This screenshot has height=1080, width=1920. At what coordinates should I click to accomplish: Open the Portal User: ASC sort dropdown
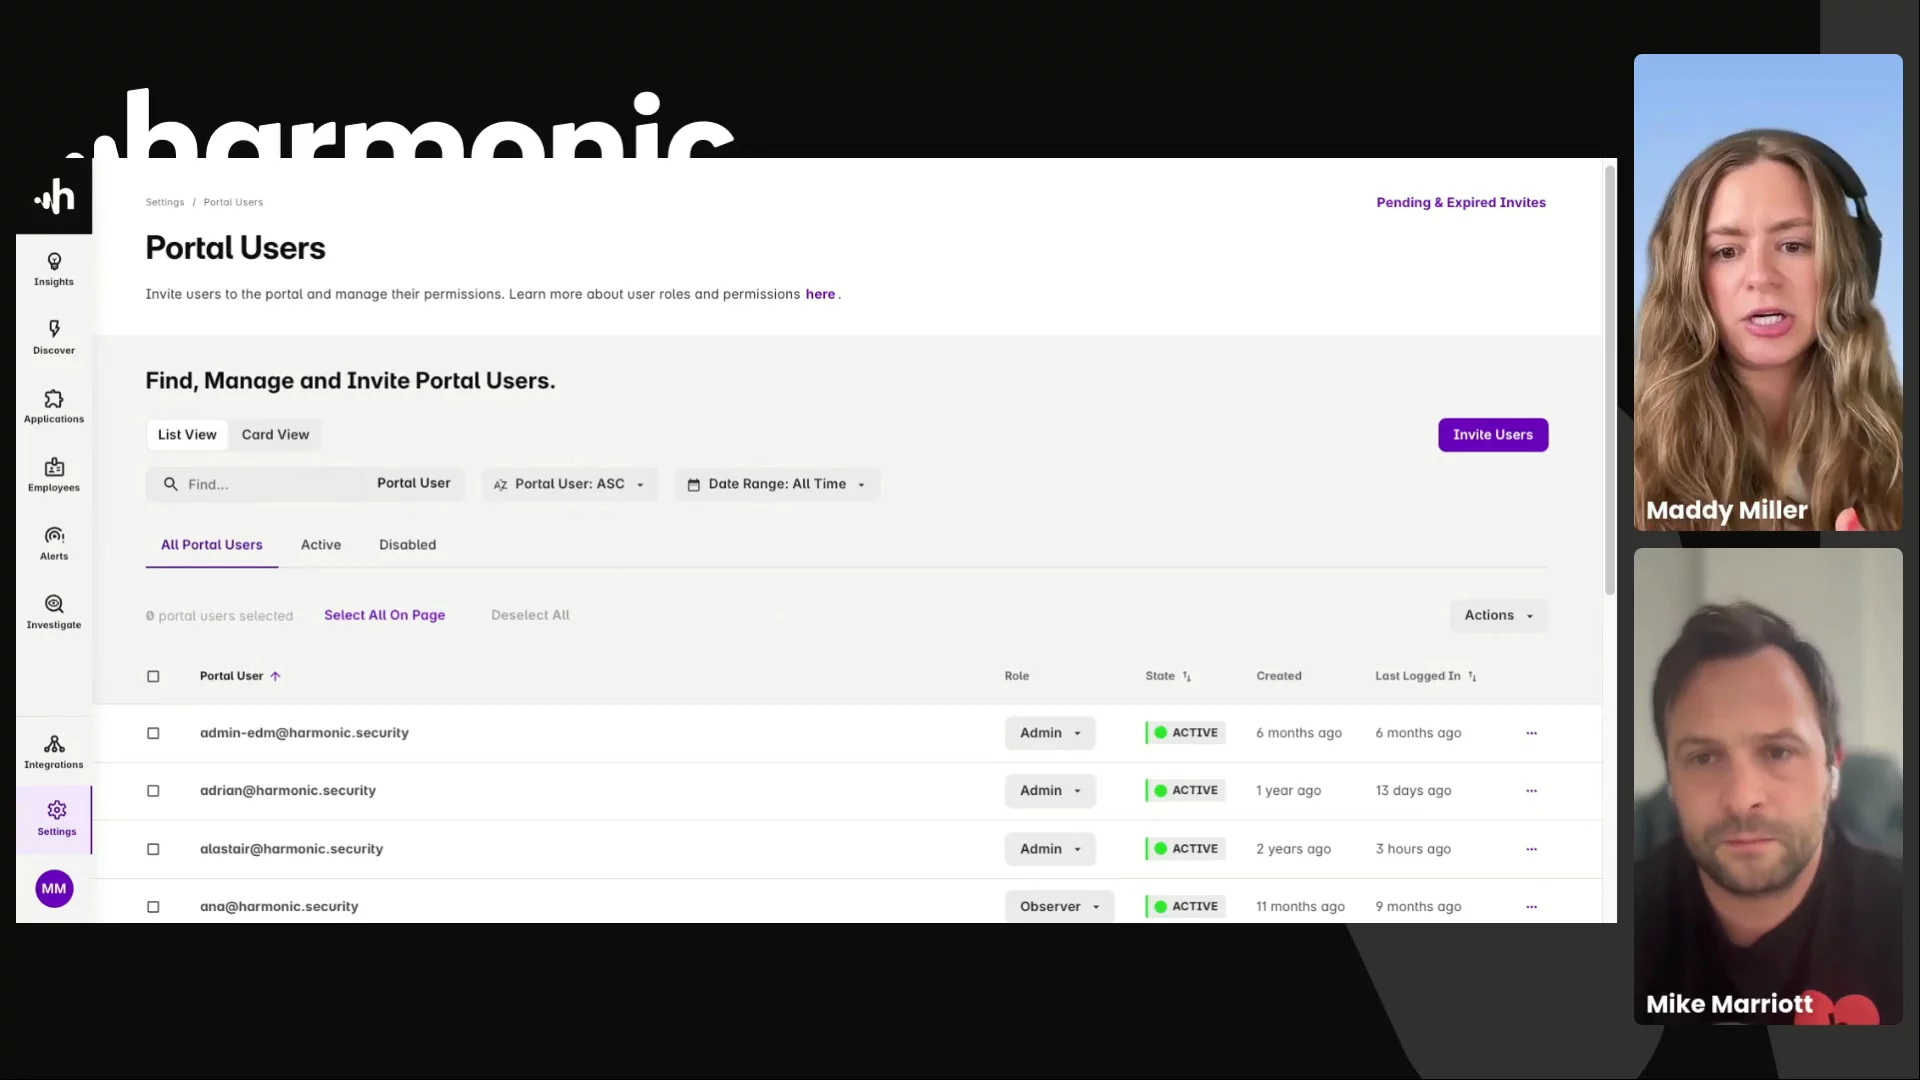(x=570, y=484)
